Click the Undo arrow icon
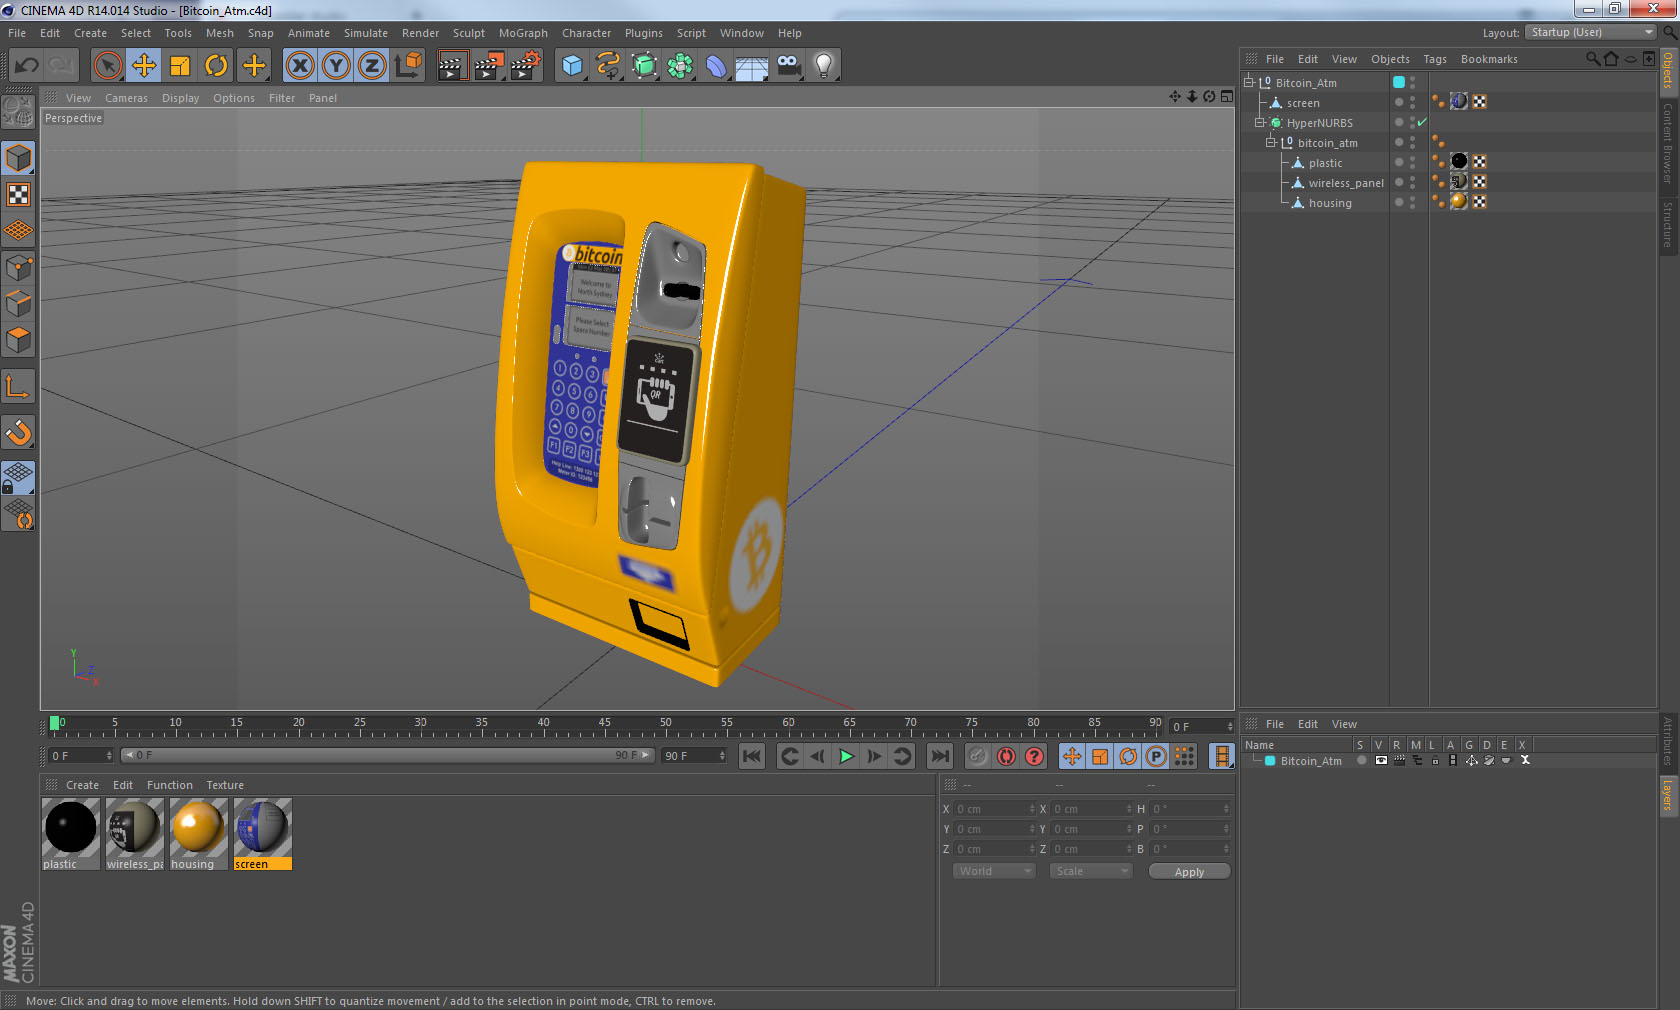1680x1010 pixels. [x=27, y=66]
